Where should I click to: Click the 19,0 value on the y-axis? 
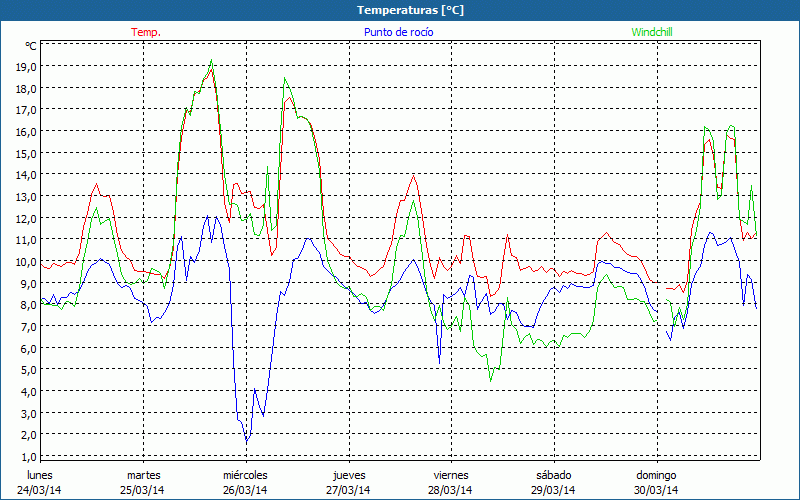click(26, 66)
